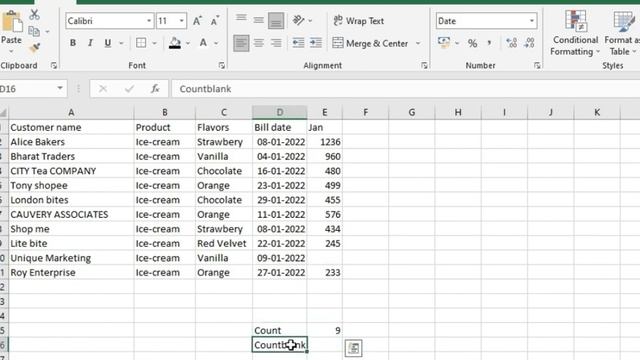
Task: Click Wrap Text button
Action: (x=359, y=21)
